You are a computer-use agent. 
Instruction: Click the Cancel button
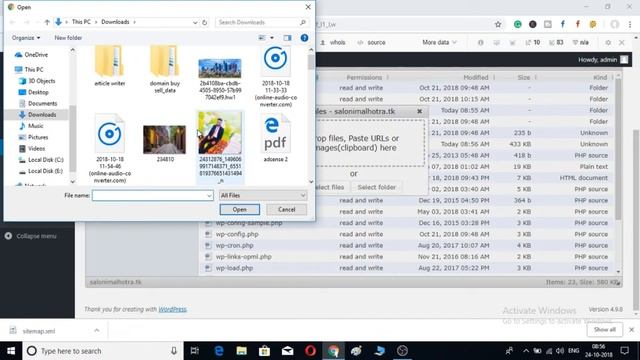click(287, 209)
